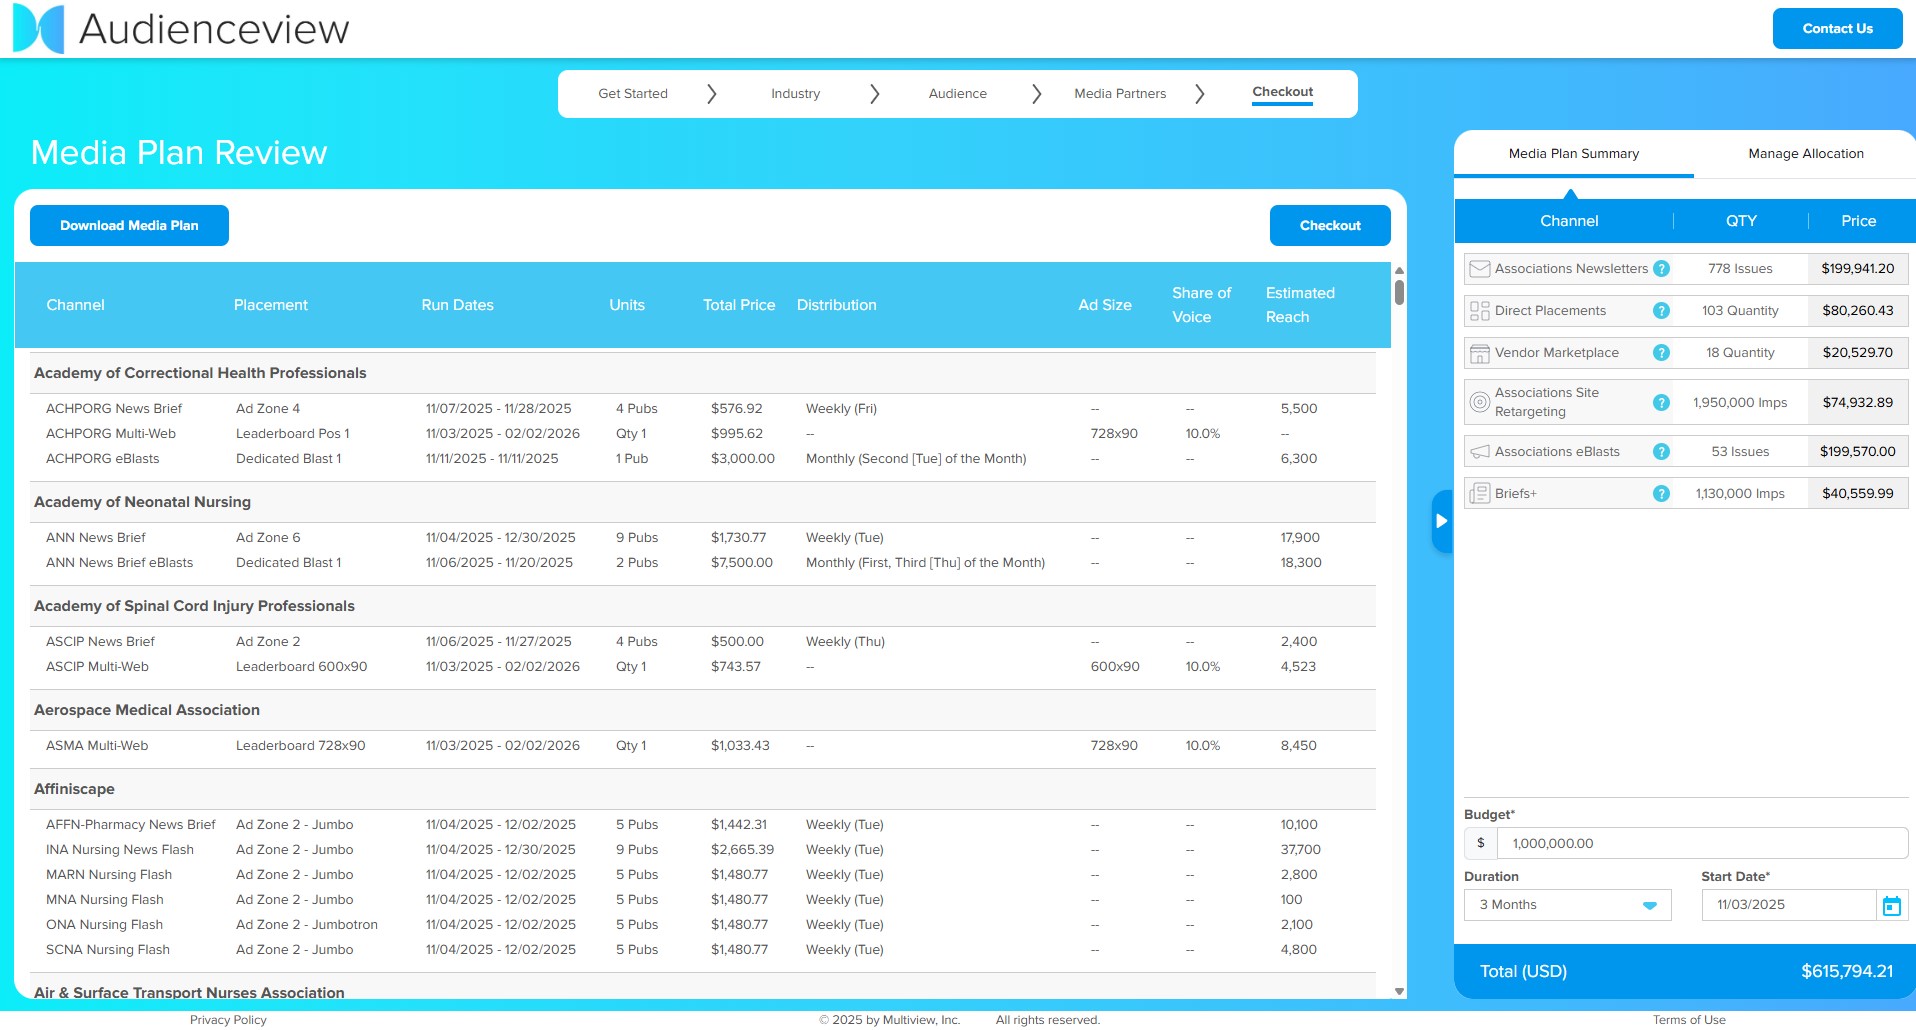Open help for Vendor Marketplace
This screenshot has height=1030, width=1916.
click(x=1661, y=353)
